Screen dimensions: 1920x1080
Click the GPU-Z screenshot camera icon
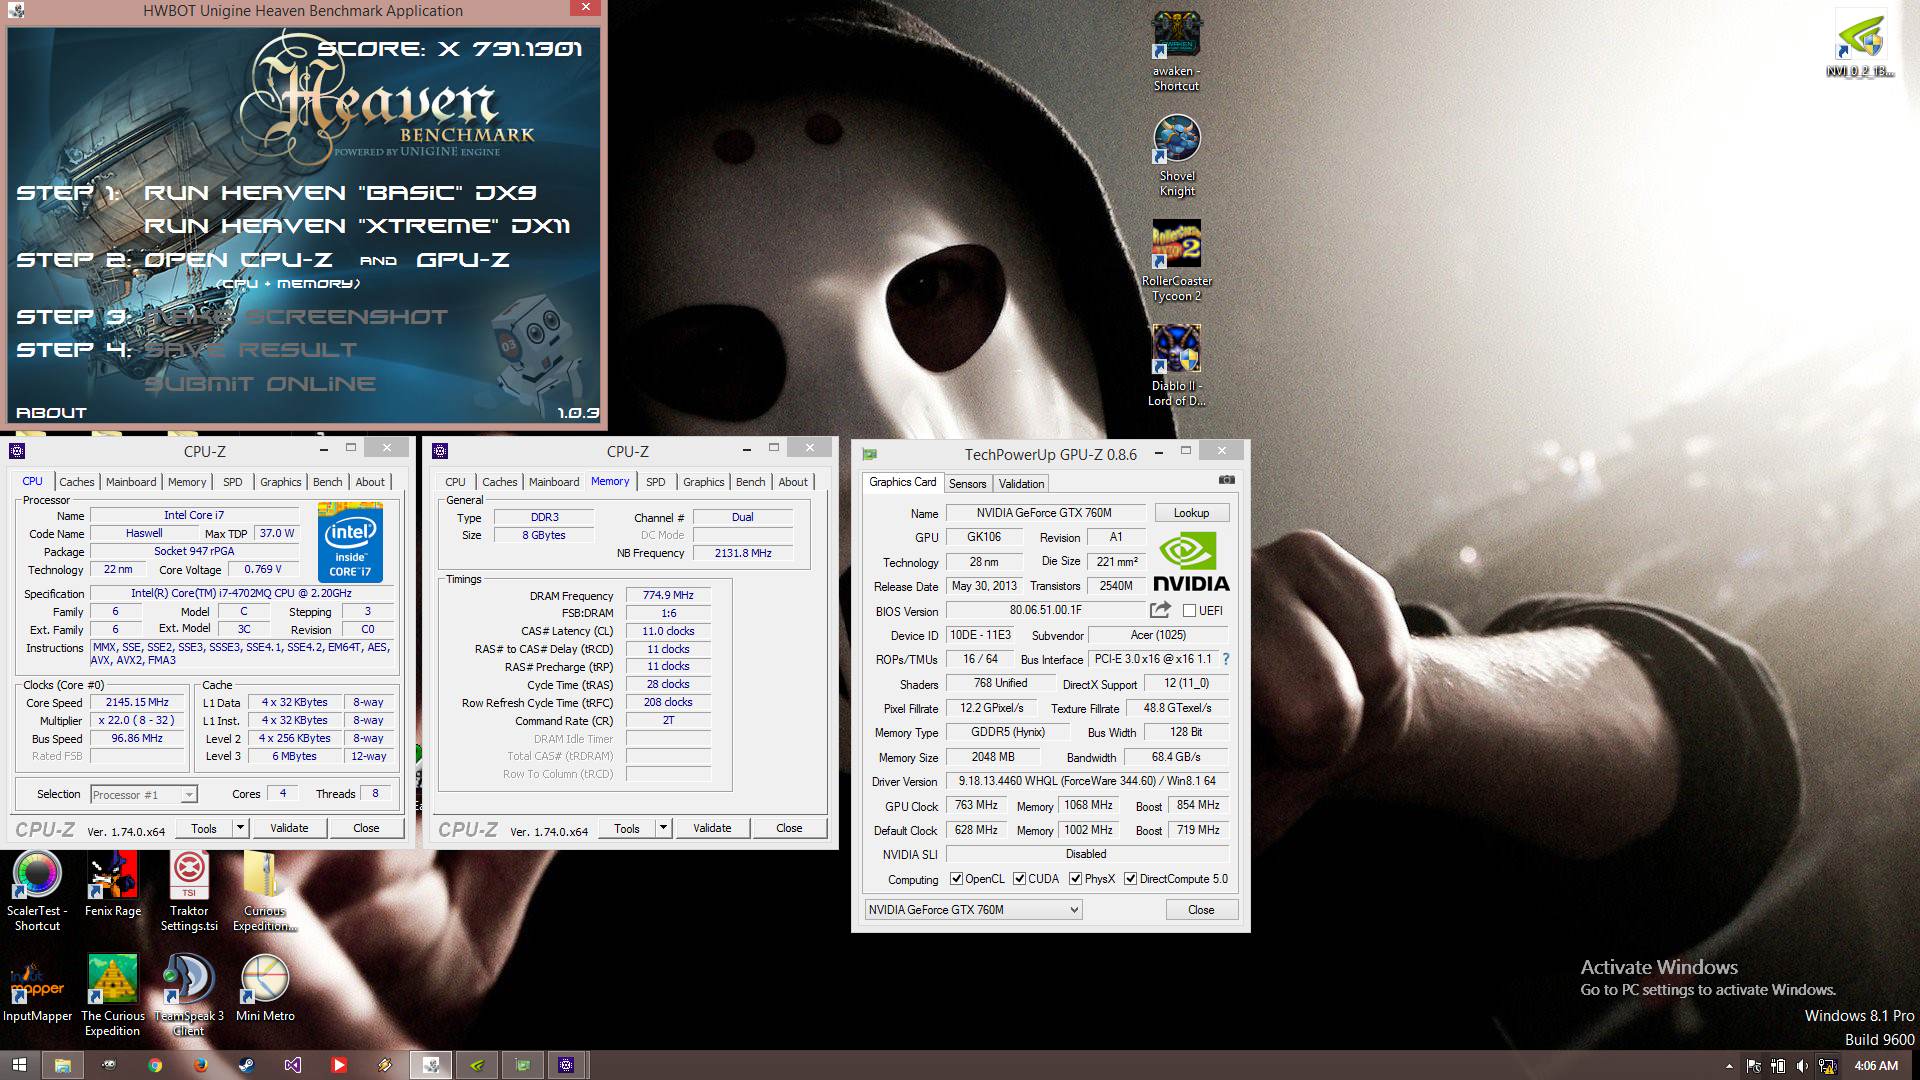(x=1226, y=480)
